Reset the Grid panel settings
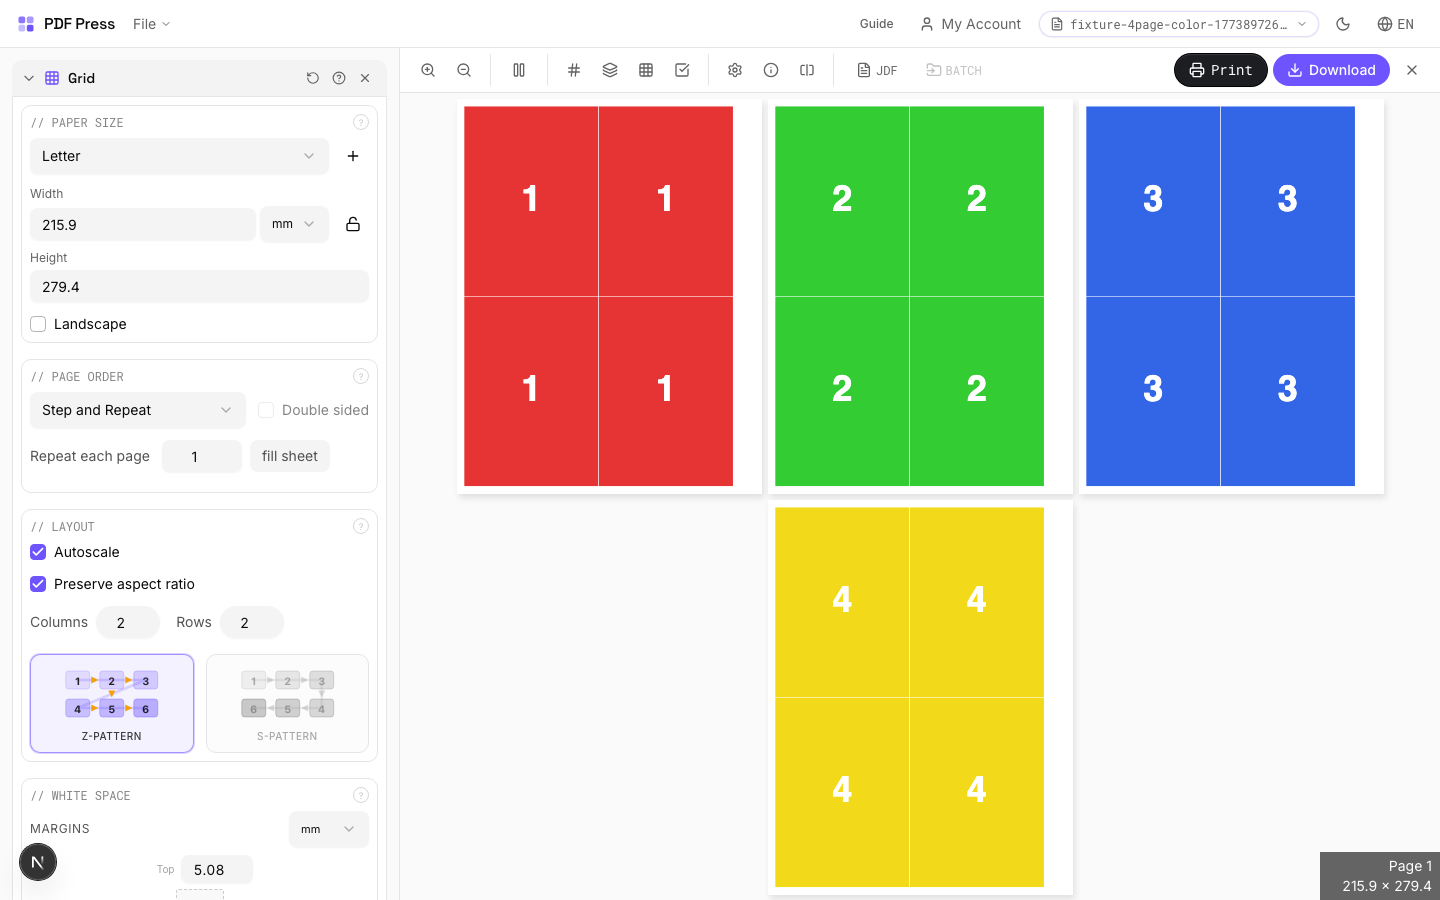Screen dimensions: 1440x900 point(313,77)
